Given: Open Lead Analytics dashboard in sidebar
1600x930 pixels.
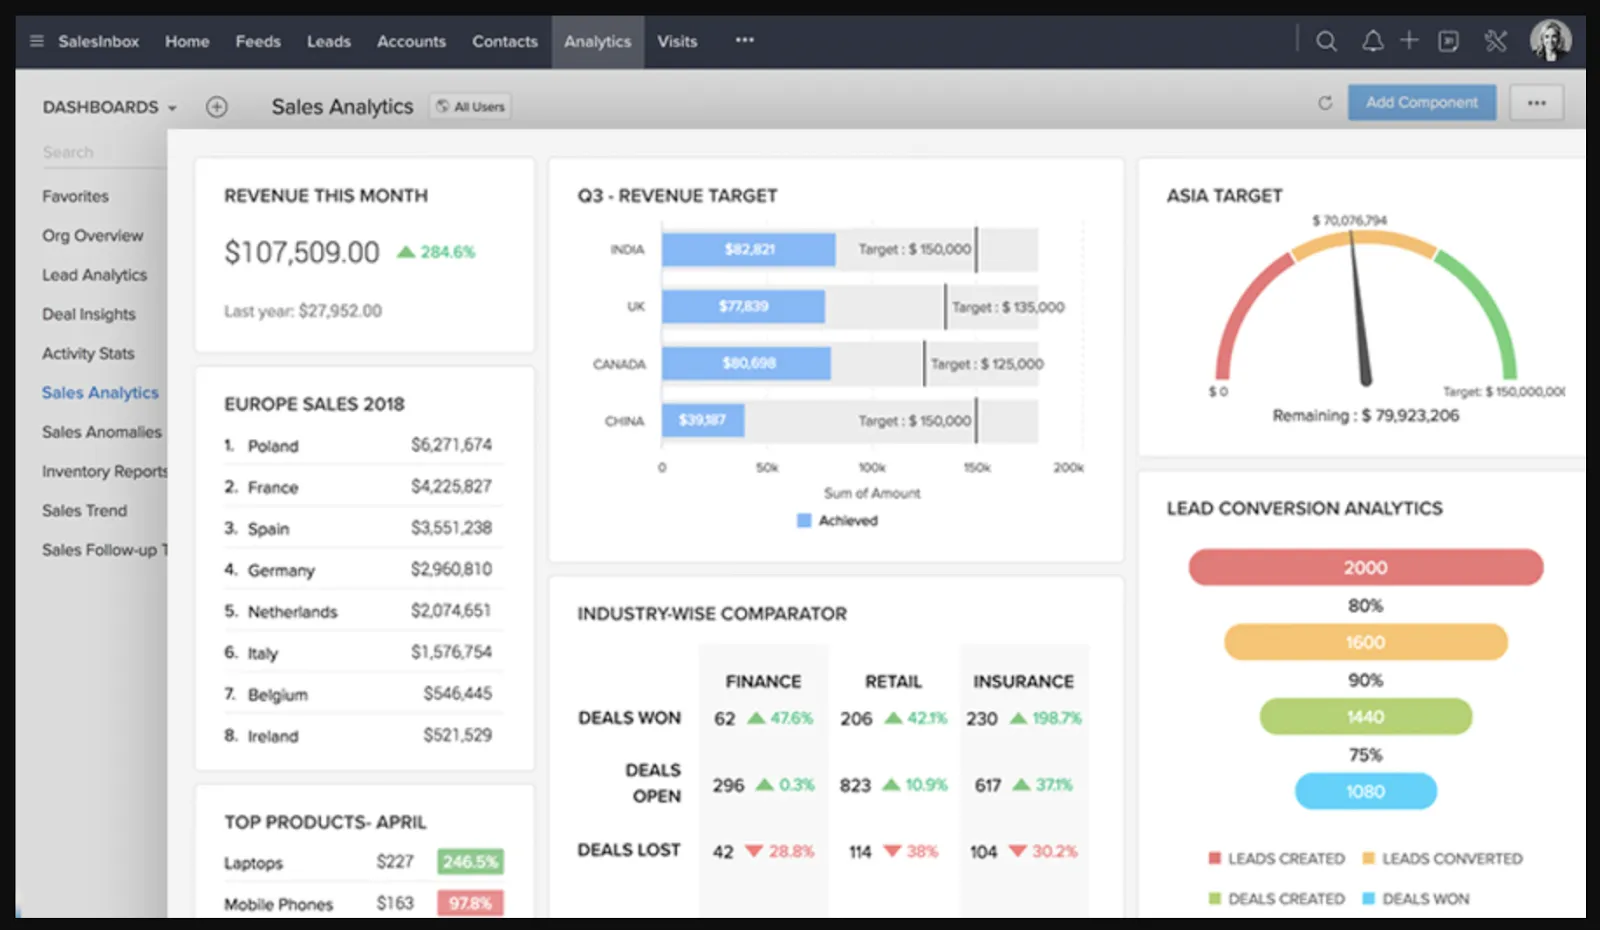Looking at the screenshot, I should [x=94, y=275].
